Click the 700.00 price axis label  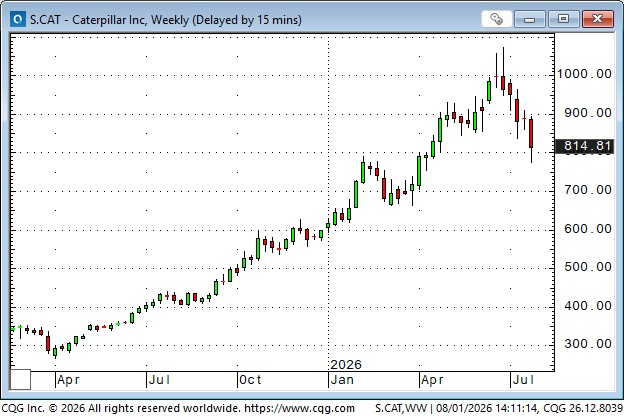point(588,190)
